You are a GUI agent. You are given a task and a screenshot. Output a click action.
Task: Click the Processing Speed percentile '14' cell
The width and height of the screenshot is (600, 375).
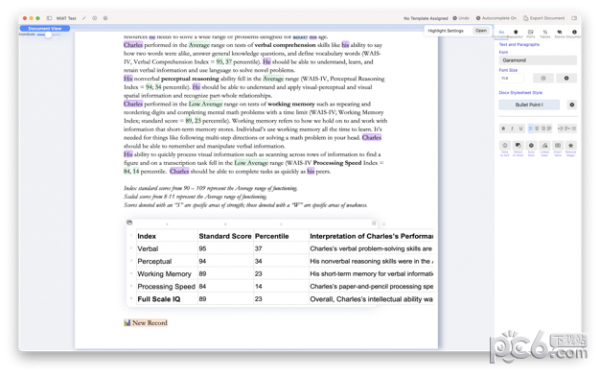coord(281,287)
